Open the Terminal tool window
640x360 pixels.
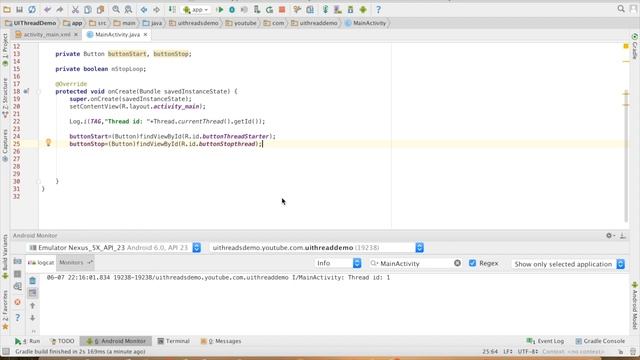pyautogui.click(x=174, y=341)
